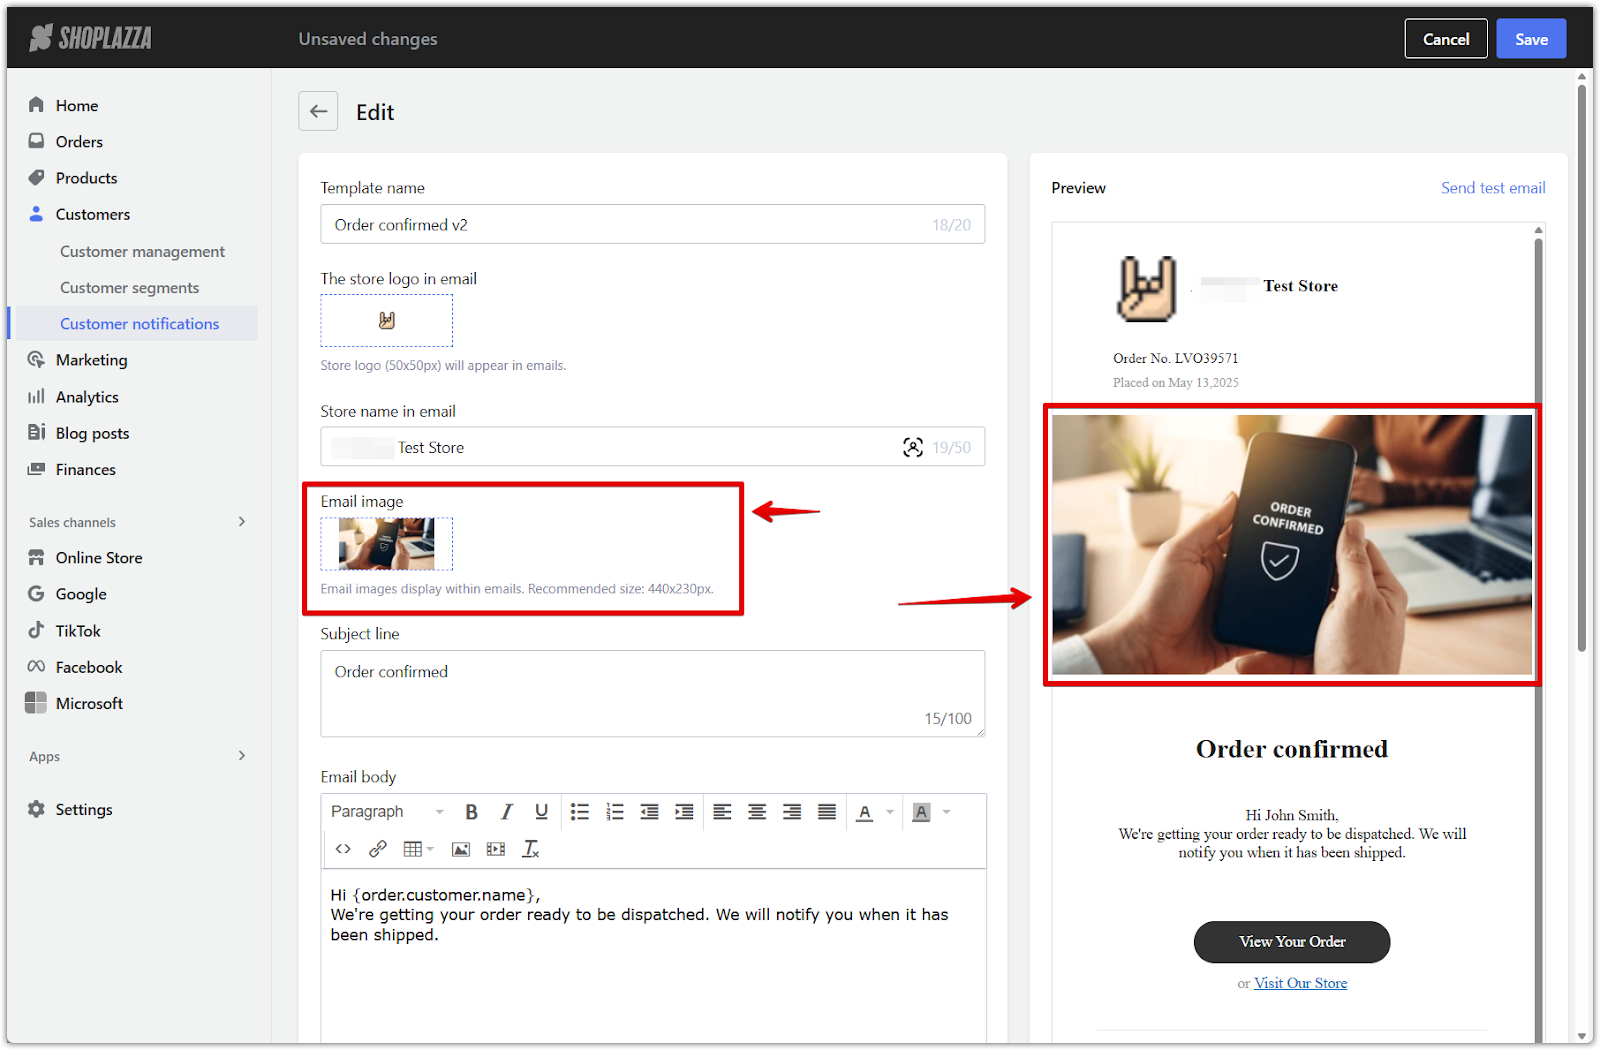This screenshot has width=1600, height=1050.
Task: Click the Subject line text area
Action: point(652,694)
